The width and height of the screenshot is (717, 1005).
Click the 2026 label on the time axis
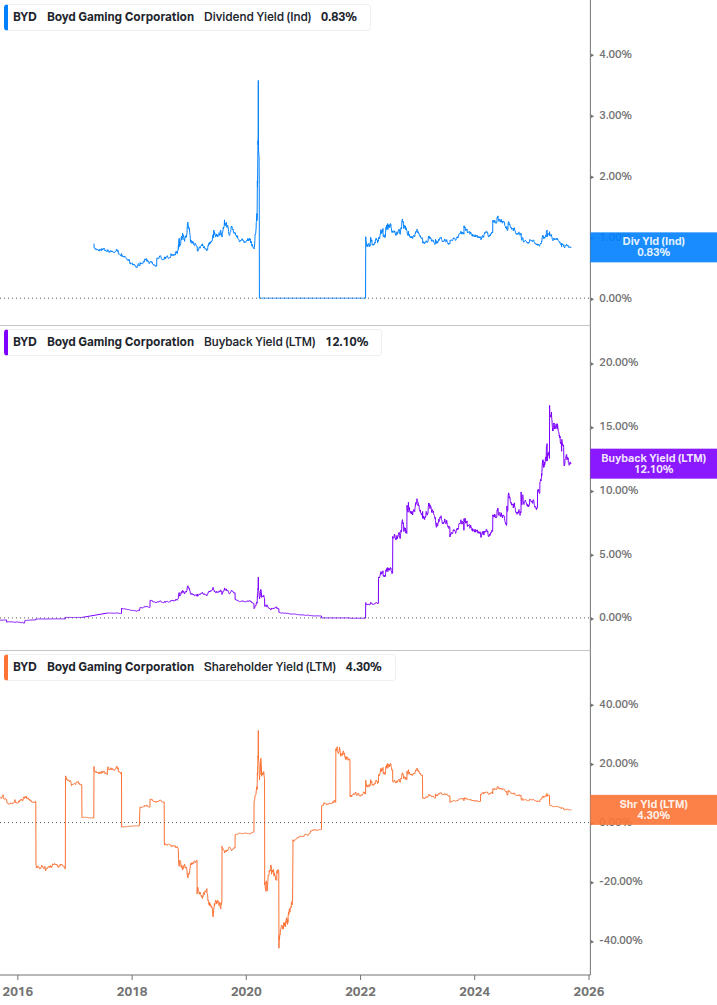(589, 992)
